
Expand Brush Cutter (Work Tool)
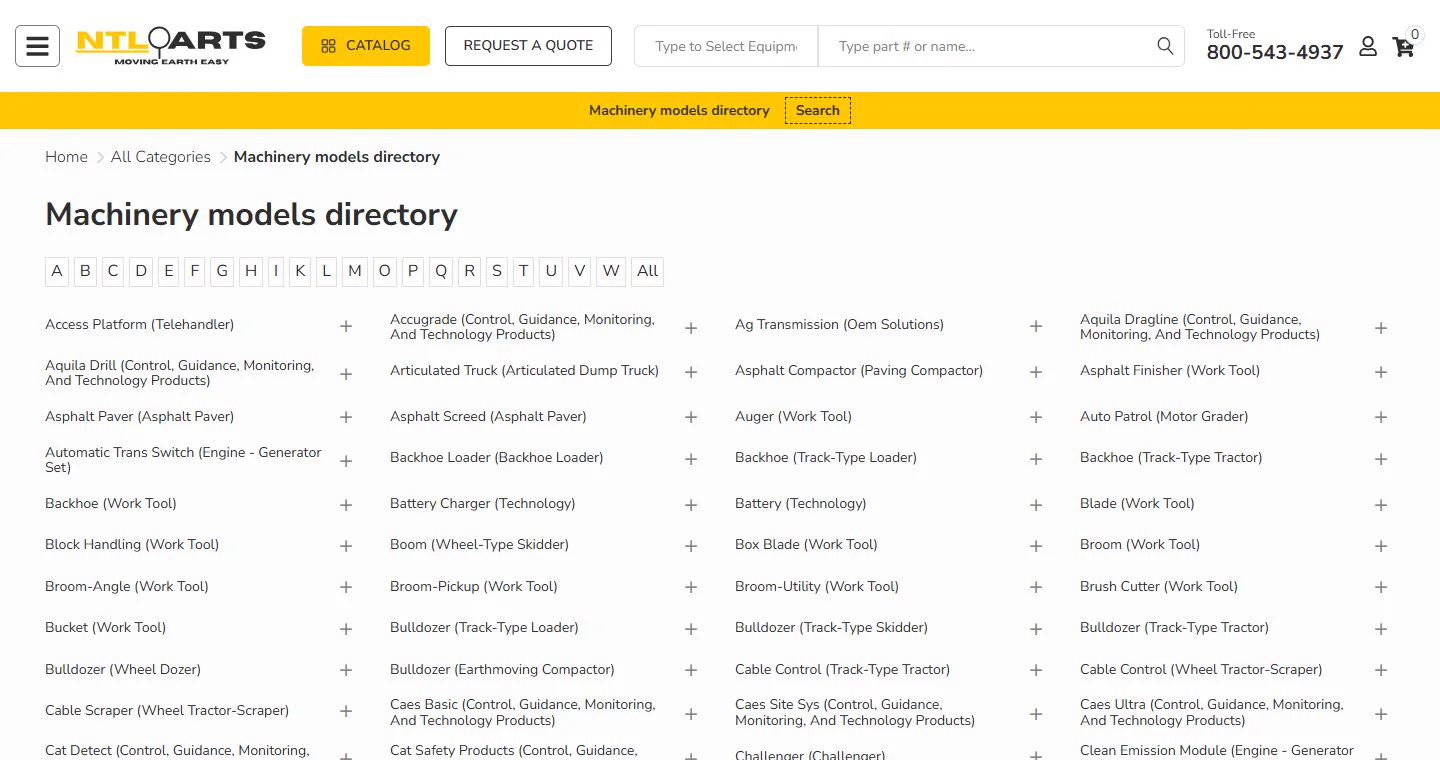pyautogui.click(x=1381, y=588)
